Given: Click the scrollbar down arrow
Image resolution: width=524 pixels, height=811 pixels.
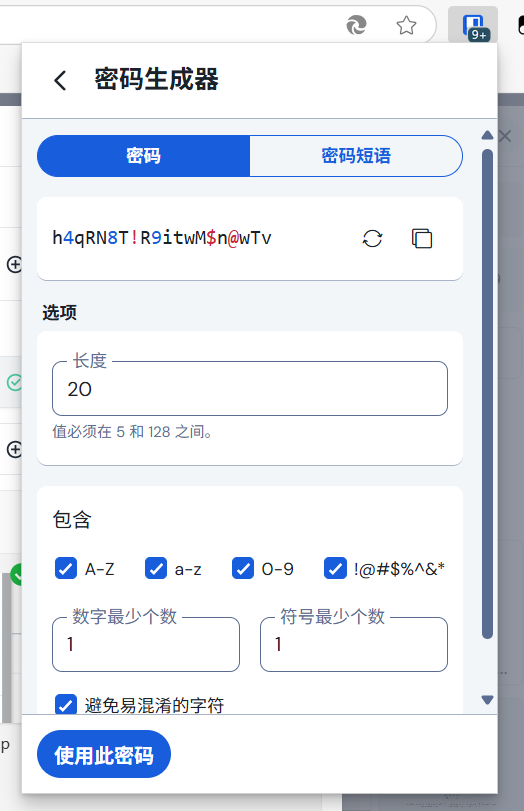Looking at the screenshot, I should pos(487,700).
